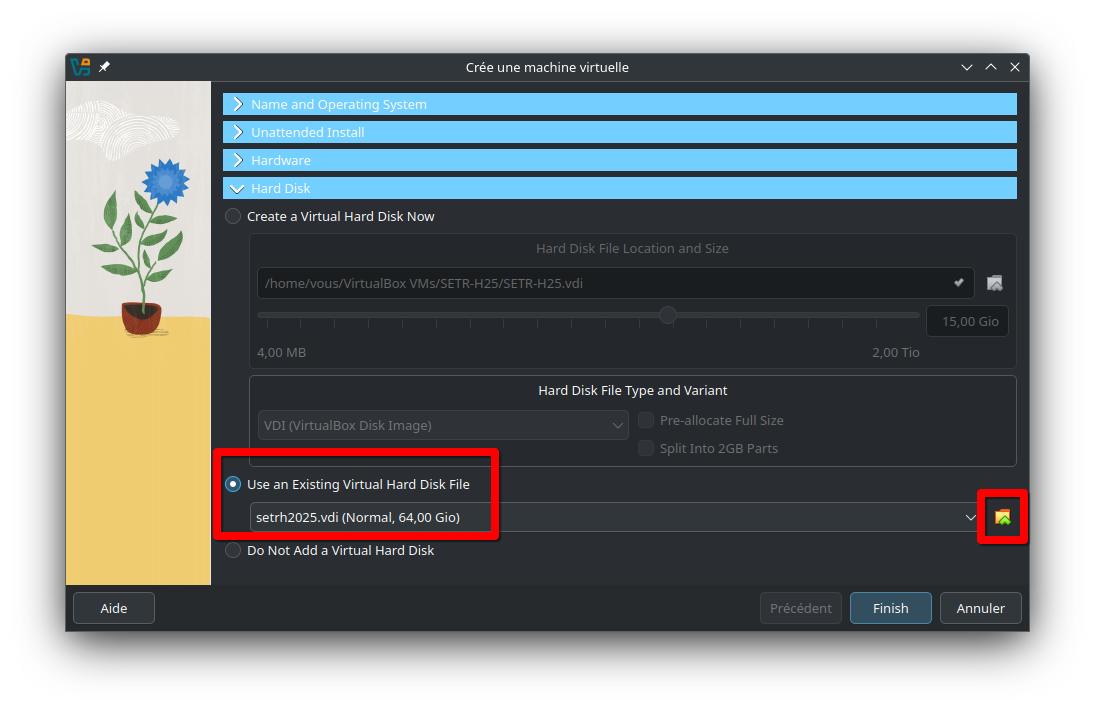Image resolution: width=1095 pixels, height=709 pixels.
Task: Close the Crée une machine virtuelle dialog
Action: pos(1015,67)
